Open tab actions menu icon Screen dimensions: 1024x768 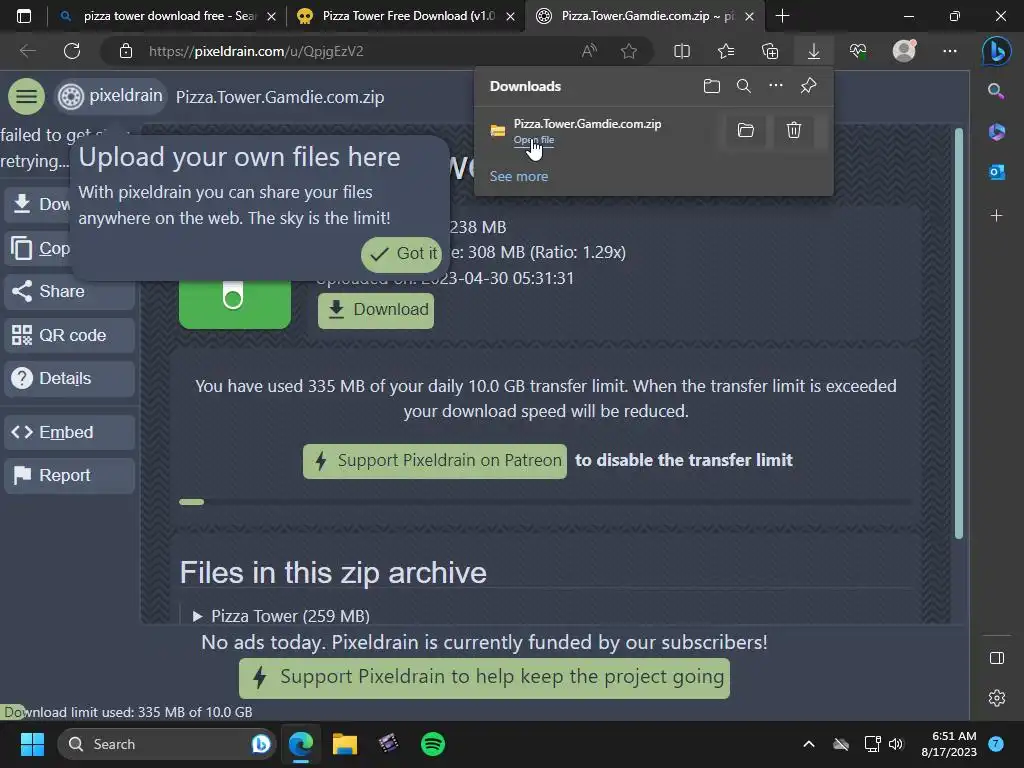pyautogui.click(x=24, y=16)
